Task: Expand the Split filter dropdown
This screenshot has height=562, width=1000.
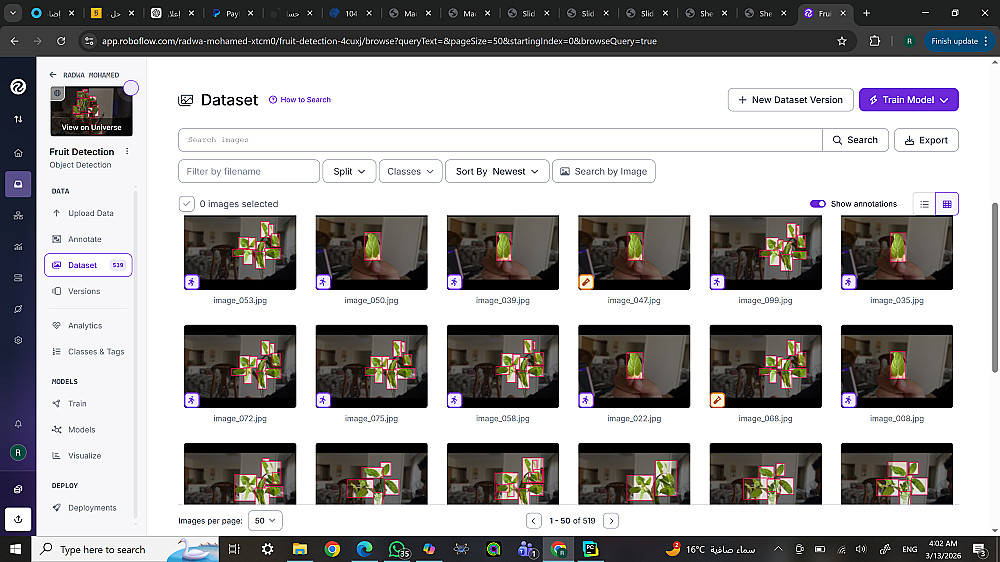Action: pyautogui.click(x=349, y=171)
